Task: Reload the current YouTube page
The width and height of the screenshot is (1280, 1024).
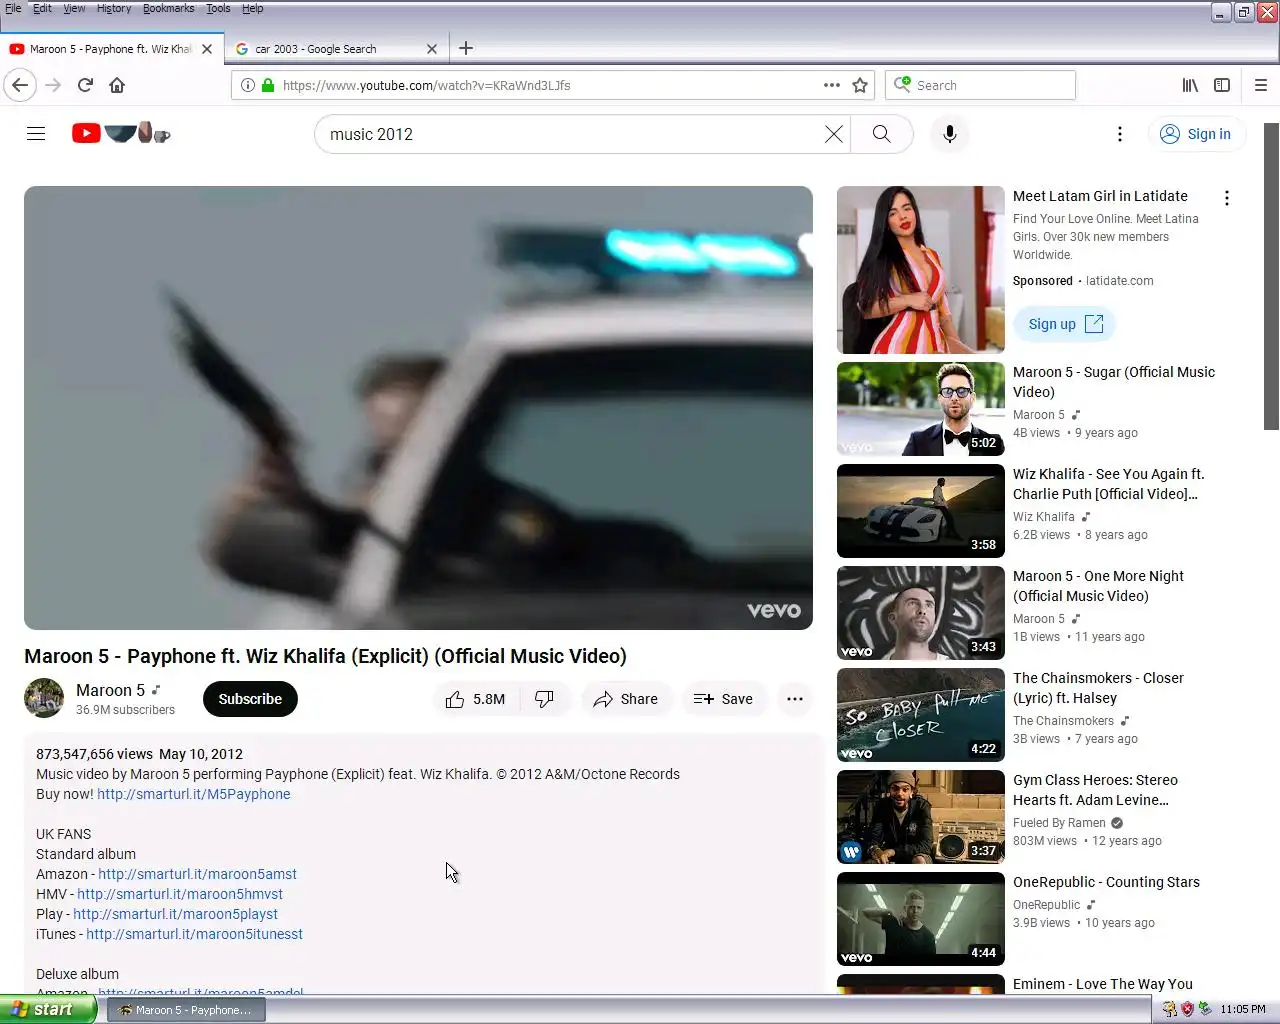Action: (85, 85)
